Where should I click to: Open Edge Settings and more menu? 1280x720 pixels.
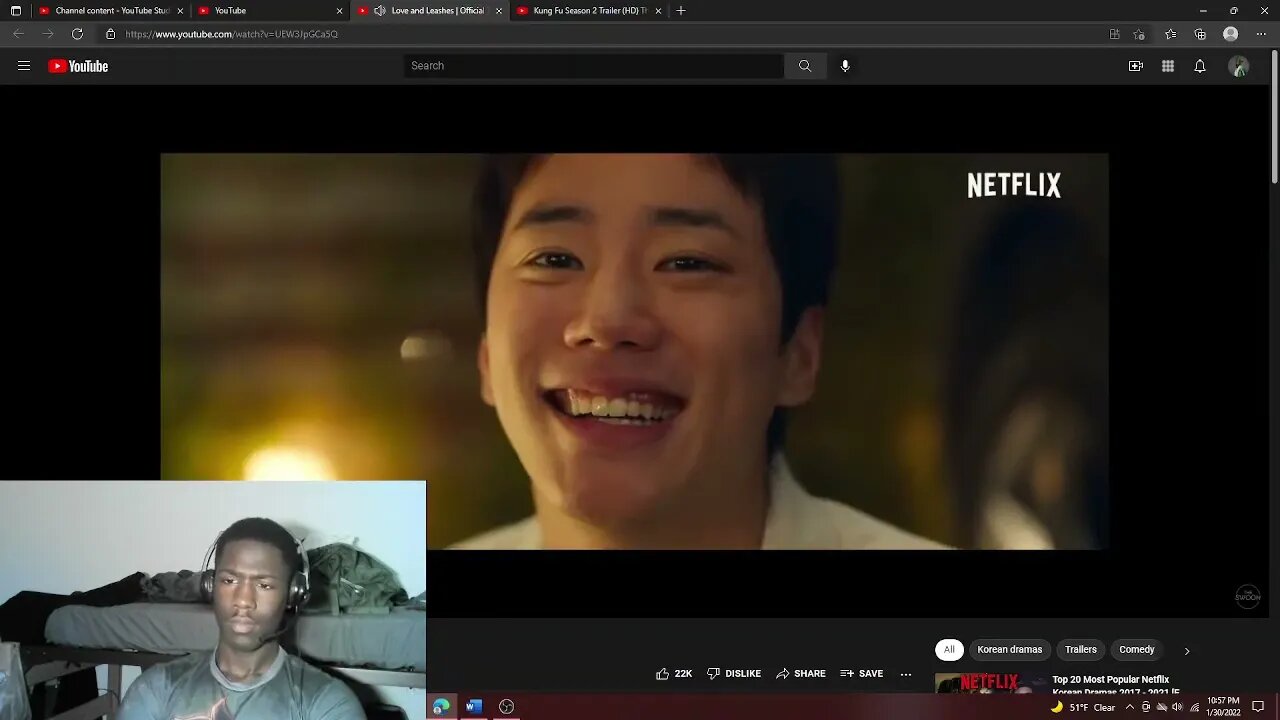(1261, 34)
